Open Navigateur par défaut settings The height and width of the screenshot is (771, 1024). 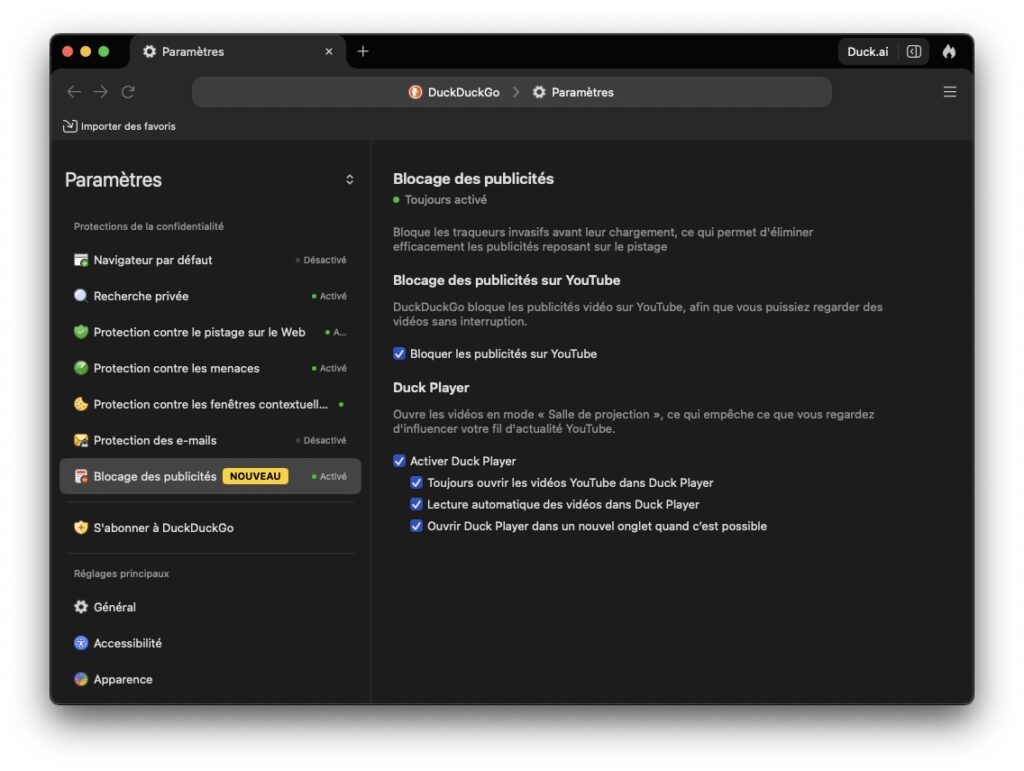(210, 260)
